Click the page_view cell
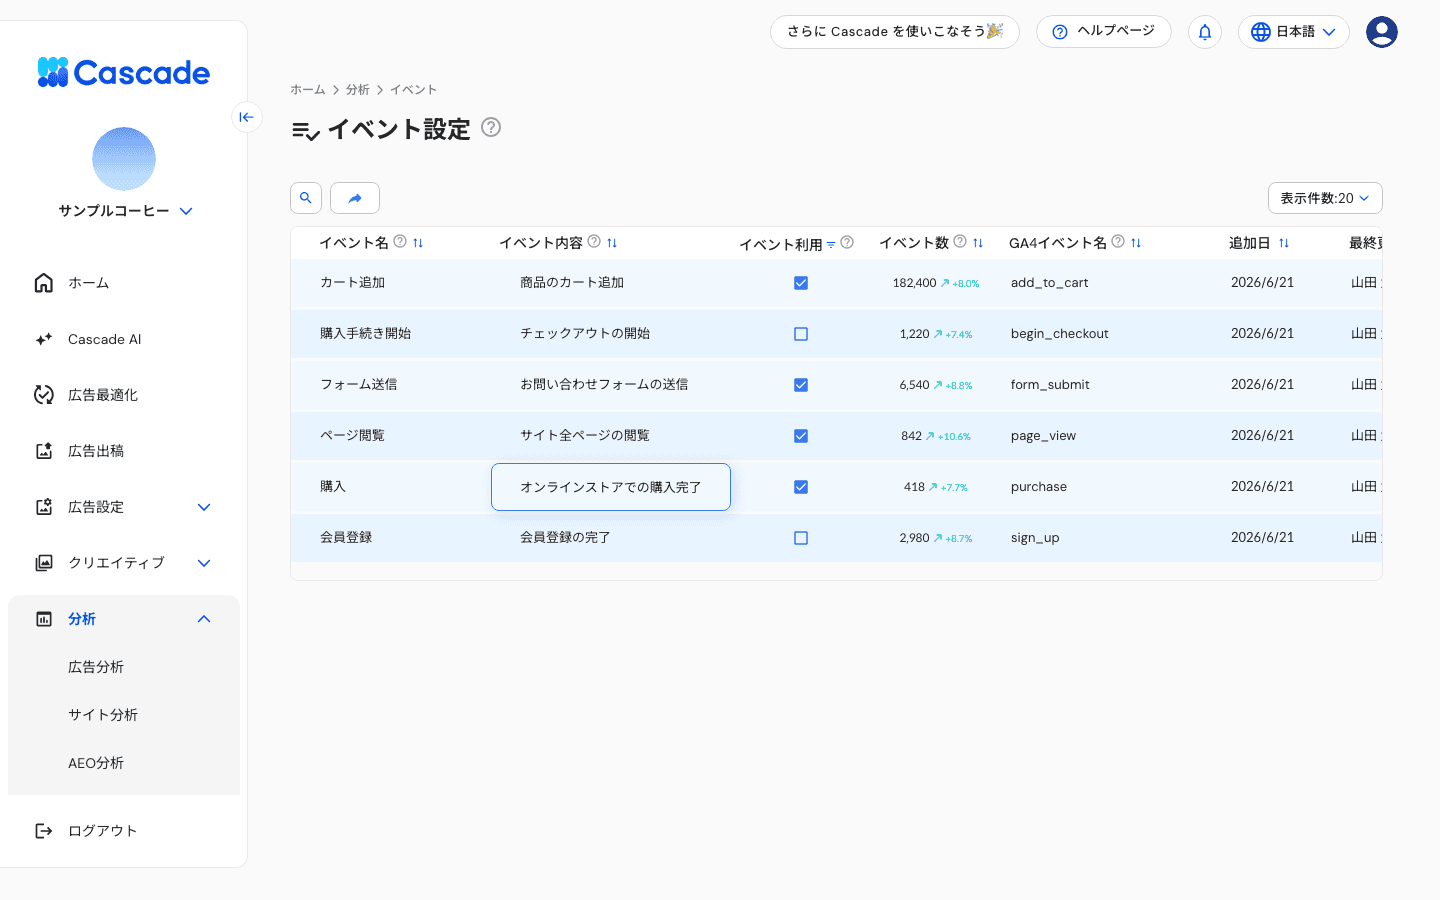This screenshot has width=1440, height=900. pos(1043,436)
